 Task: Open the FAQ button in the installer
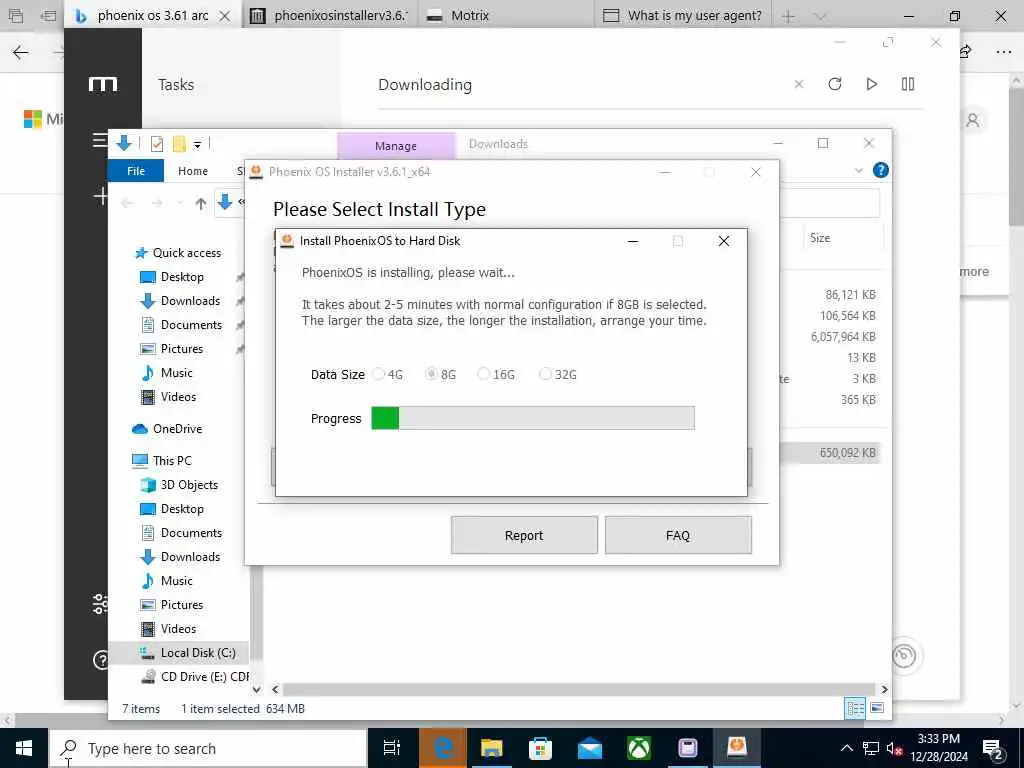678,536
